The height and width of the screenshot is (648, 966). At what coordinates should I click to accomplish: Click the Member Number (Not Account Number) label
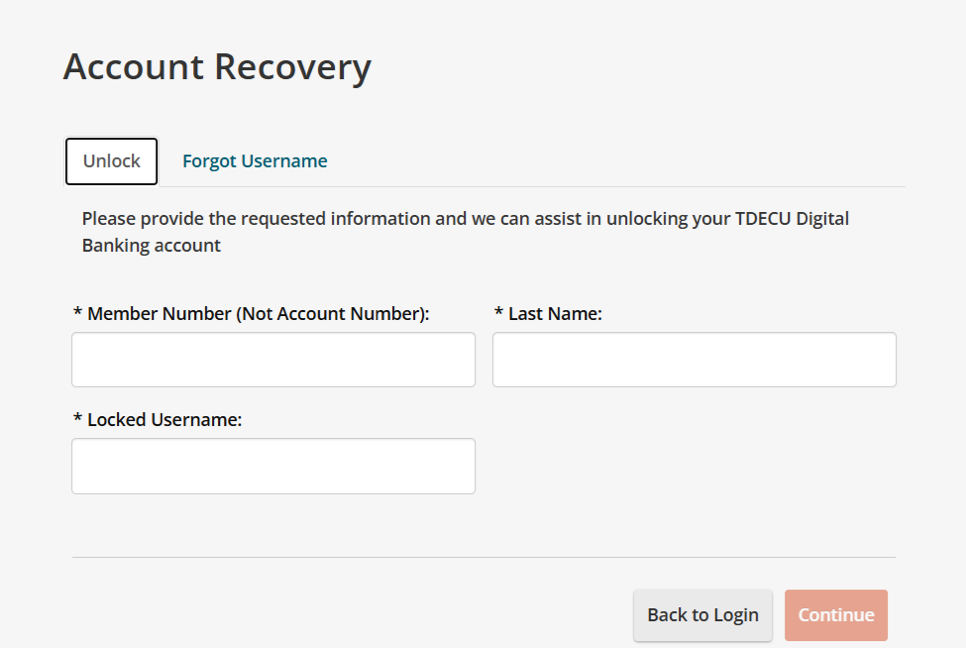[251, 314]
